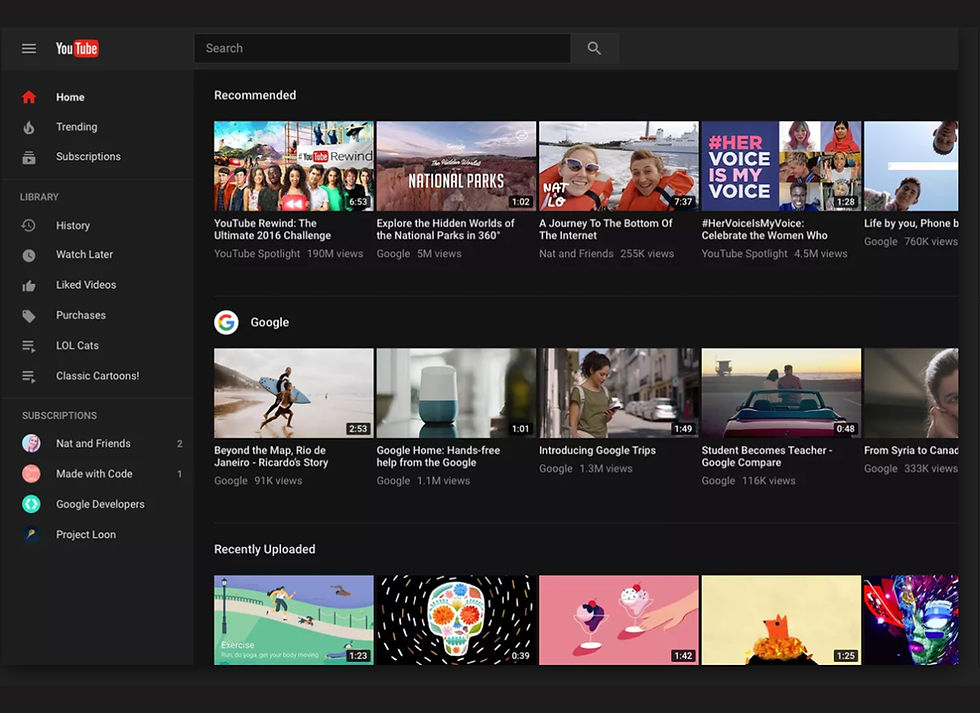This screenshot has width=980, height=713.
Task: Play the National Parks 360 thumbnail
Action: tap(456, 166)
